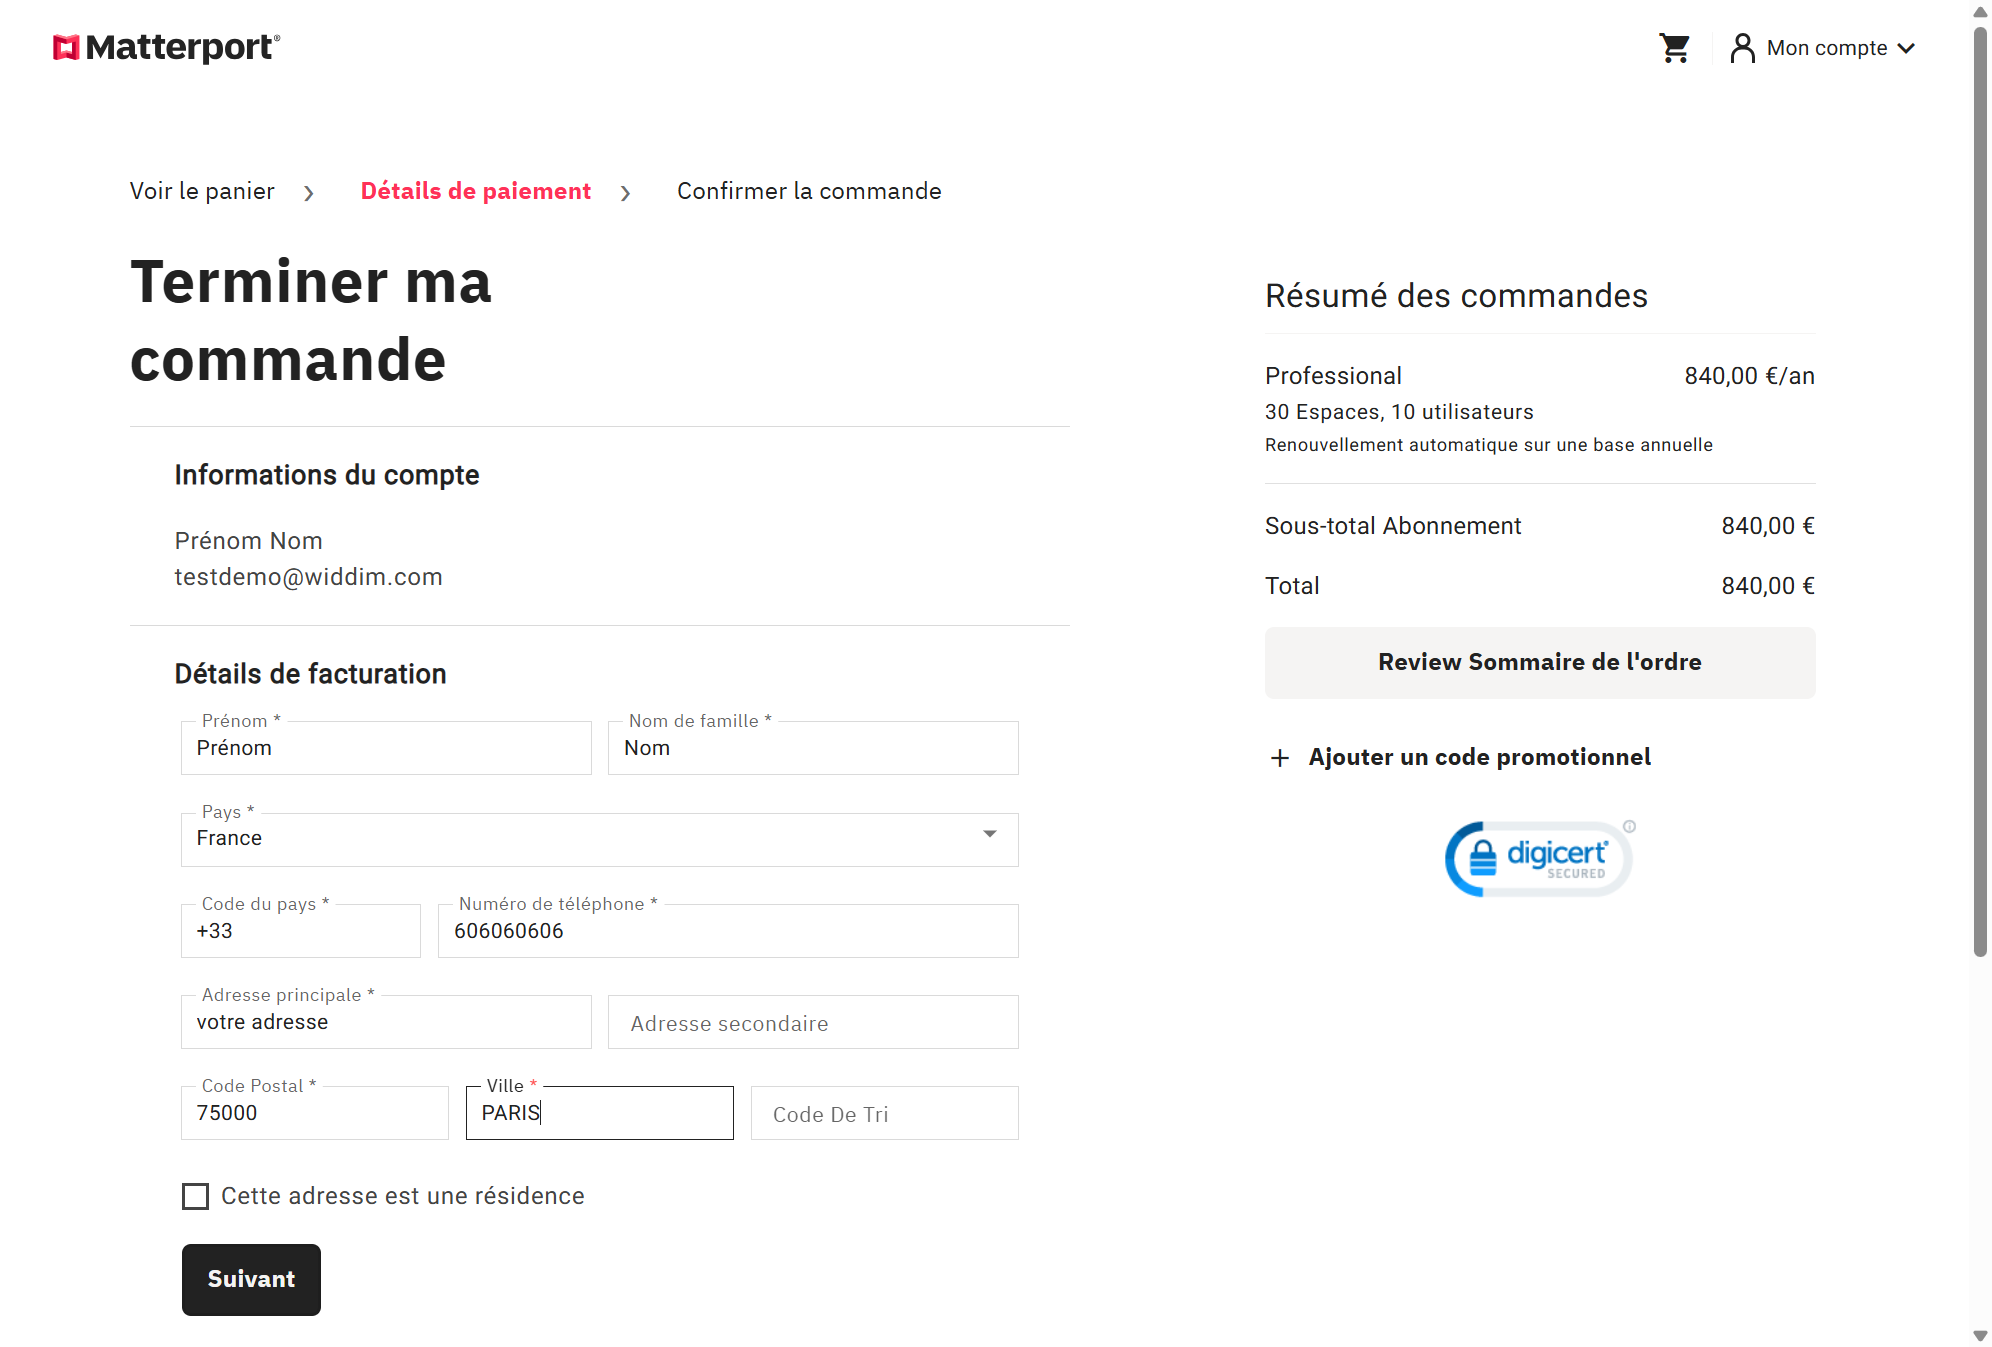The image size is (1992, 1347).
Task: Click the user profile icon
Action: tap(1742, 48)
